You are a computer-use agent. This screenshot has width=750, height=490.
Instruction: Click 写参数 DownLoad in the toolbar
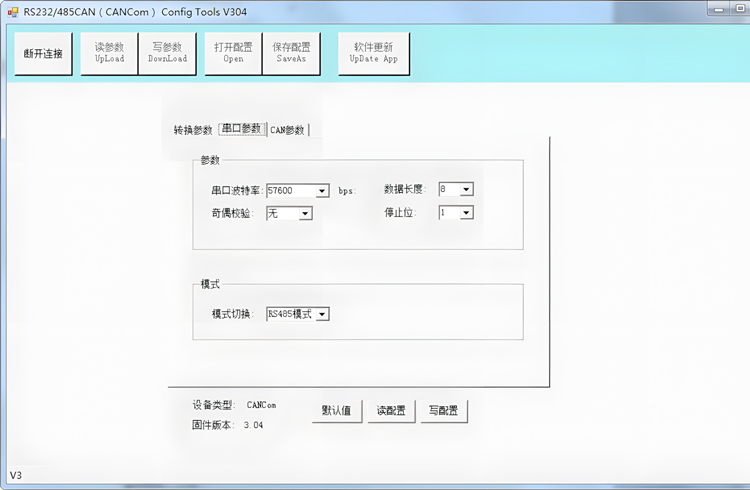[167, 53]
